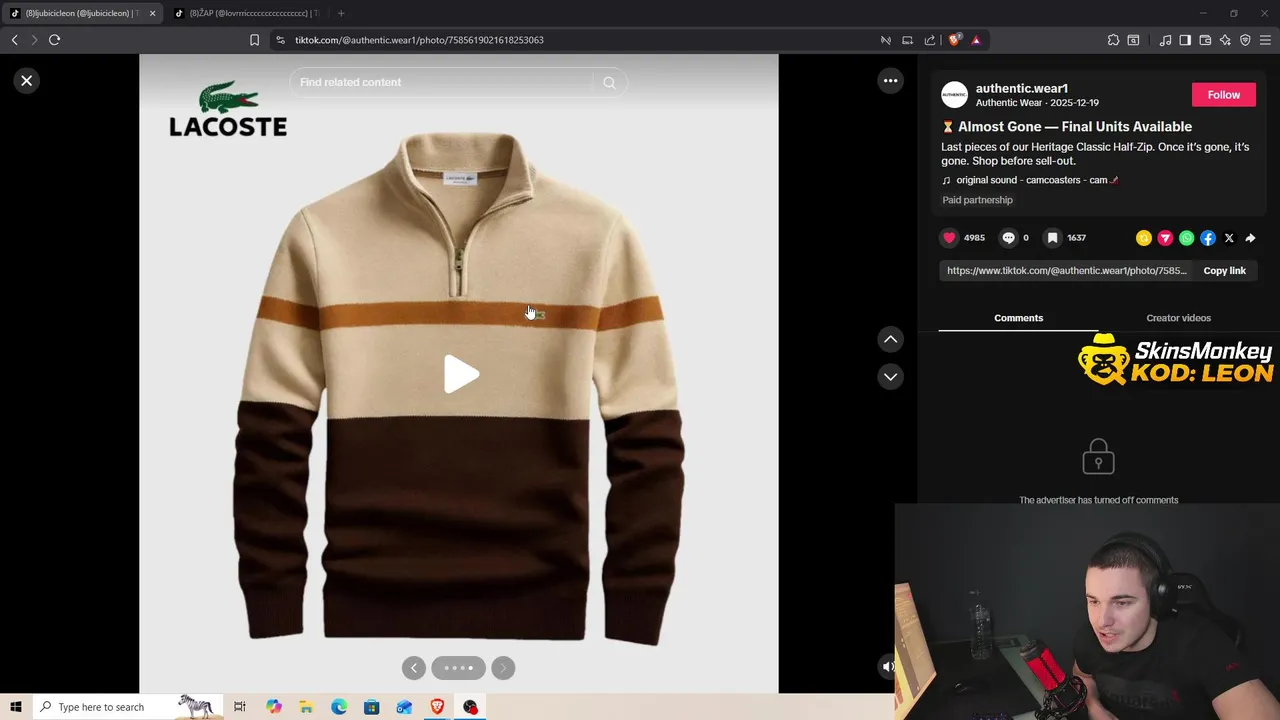Open browser extensions puzzle icon
Viewport: 1280px width, 720px height.
[1113, 40]
